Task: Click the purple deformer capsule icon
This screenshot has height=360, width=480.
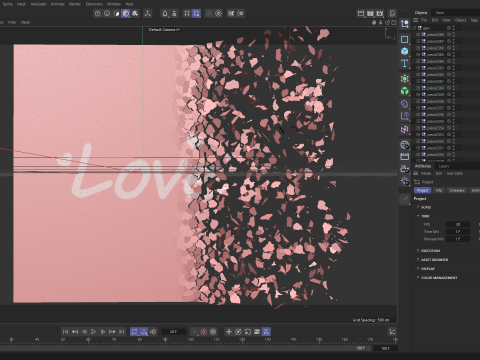Action: click(404, 104)
